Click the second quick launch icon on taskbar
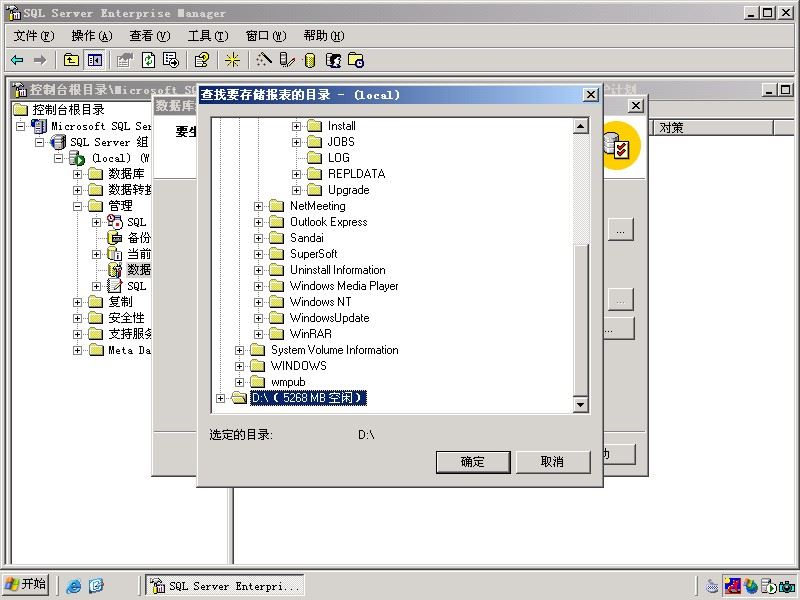Image resolution: width=800 pixels, height=600 pixels. pos(96,586)
